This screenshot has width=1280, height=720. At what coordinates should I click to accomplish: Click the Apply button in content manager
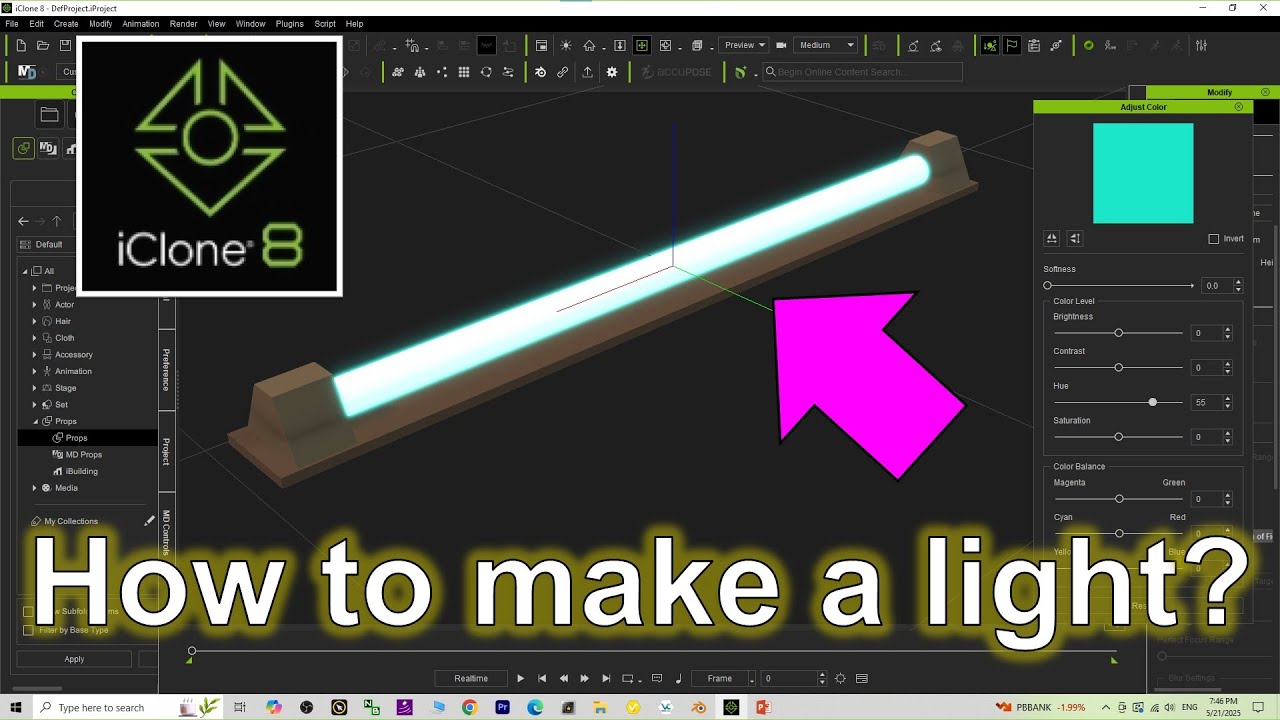pos(74,659)
